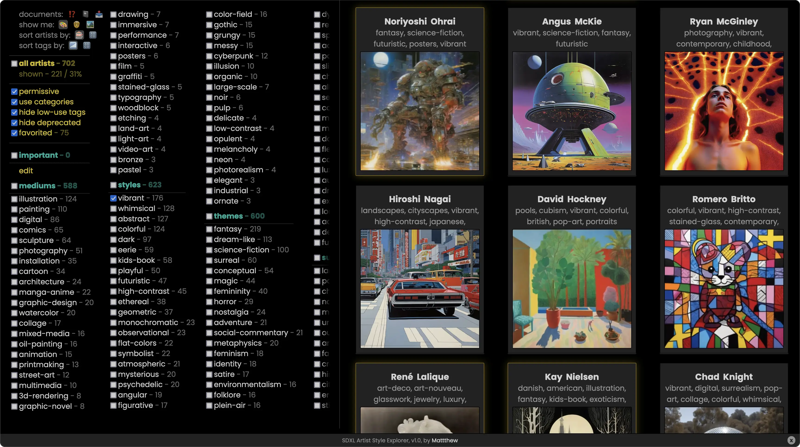Enable the plein-air theme tag
Image resolution: width=800 pixels, height=447 pixels.
(x=209, y=406)
